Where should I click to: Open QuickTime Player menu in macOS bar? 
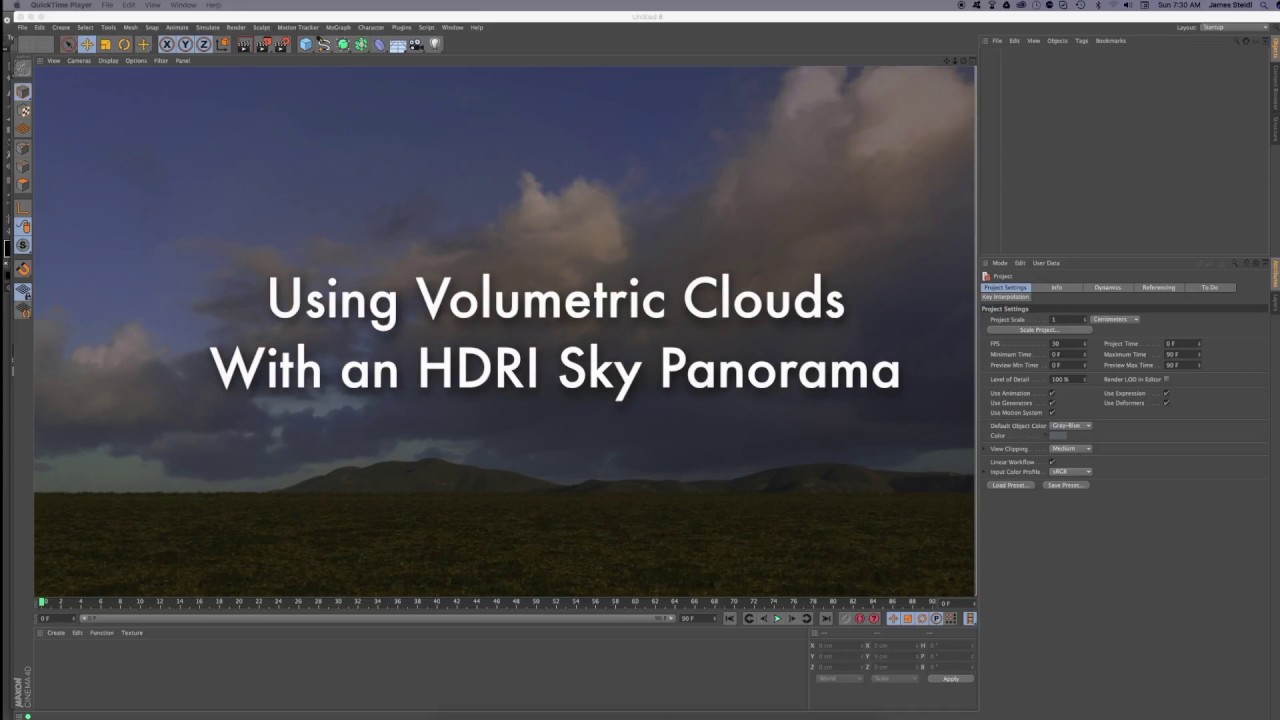click(x=61, y=5)
